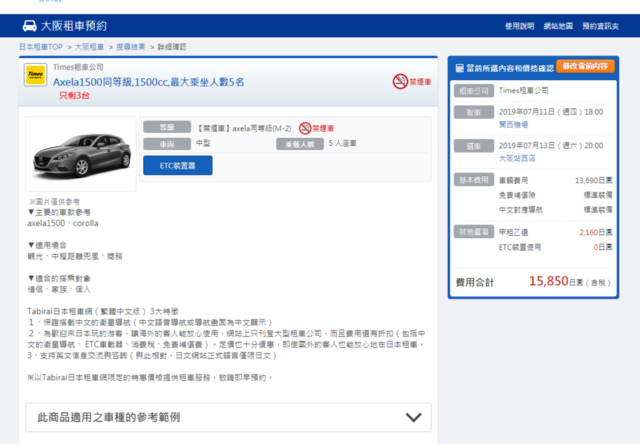Open 使用說明 in the top navigation
This screenshot has height=444, width=640.
tap(519, 26)
